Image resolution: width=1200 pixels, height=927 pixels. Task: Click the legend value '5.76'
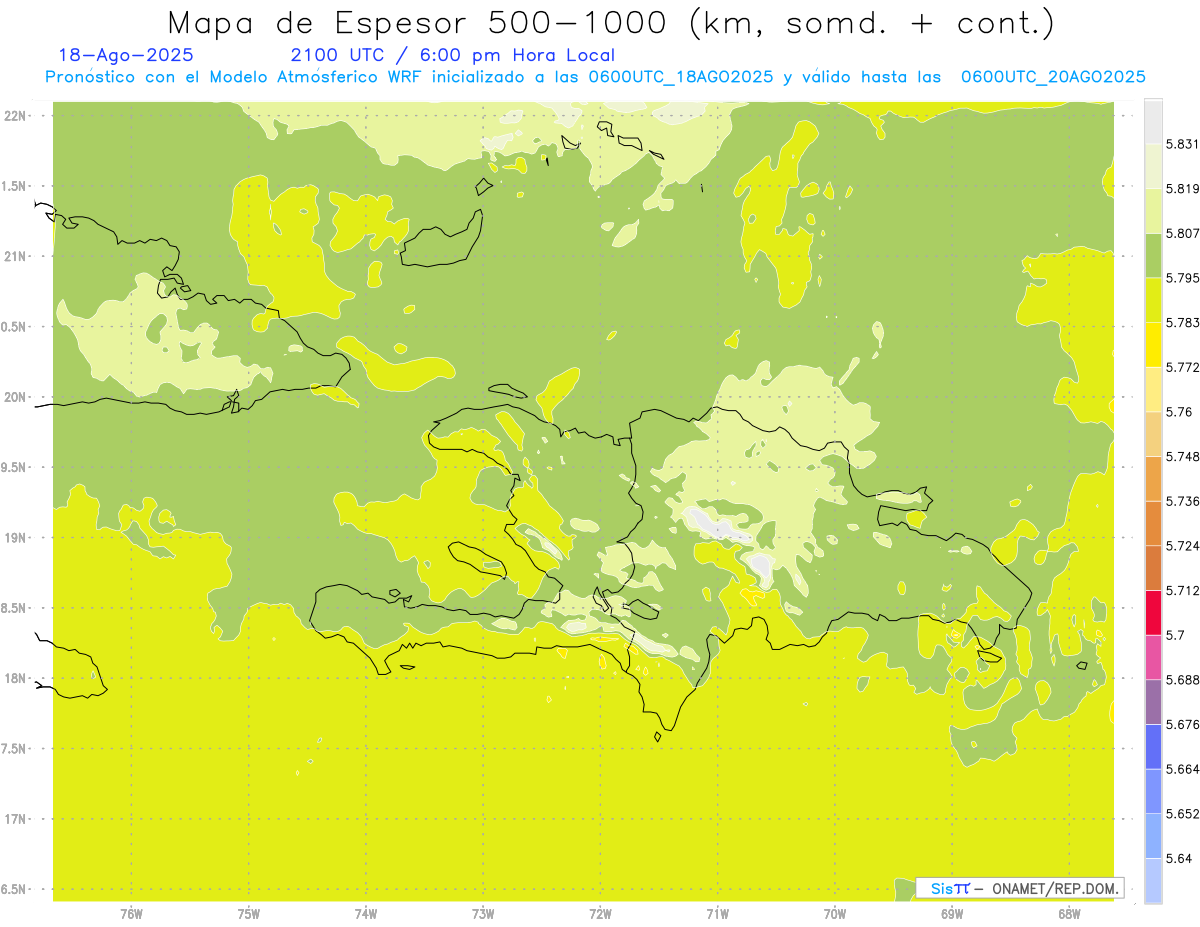point(1179,412)
